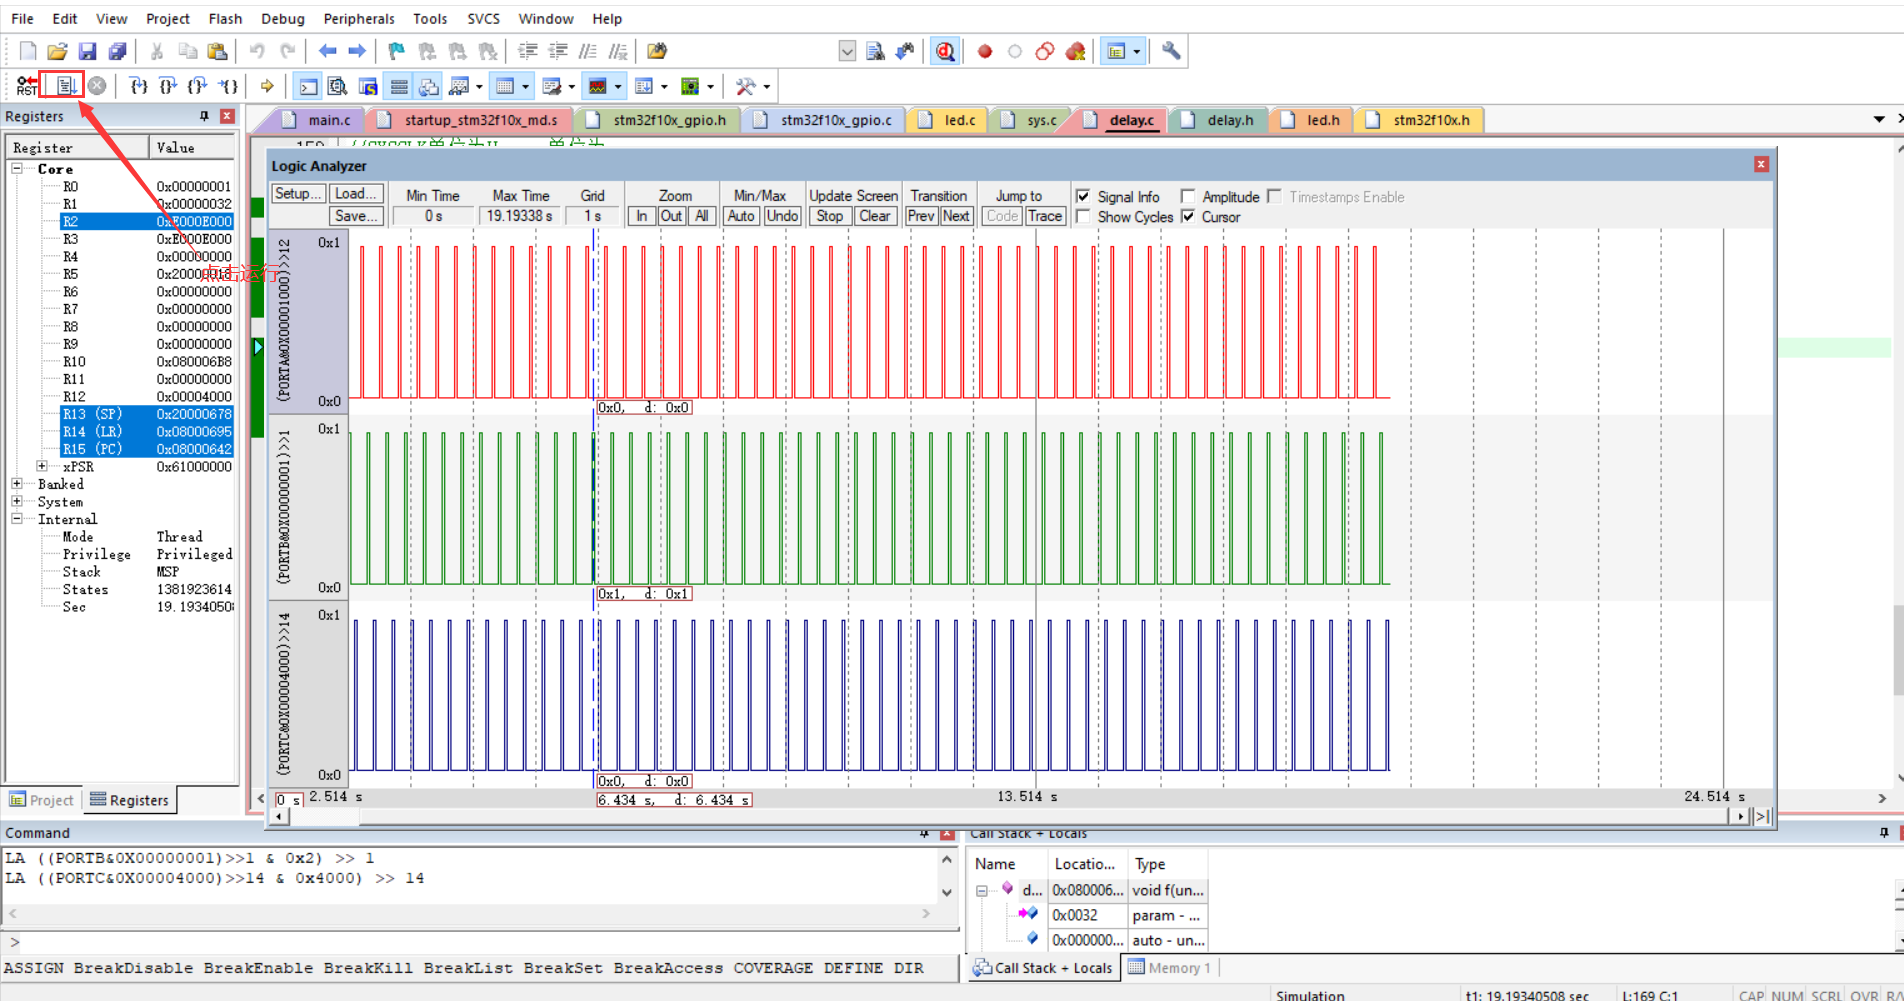Click the Stop execution icon
Image resolution: width=1904 pixels, height=1001 pixels.
pyautogui.click(x=97, y=86)
